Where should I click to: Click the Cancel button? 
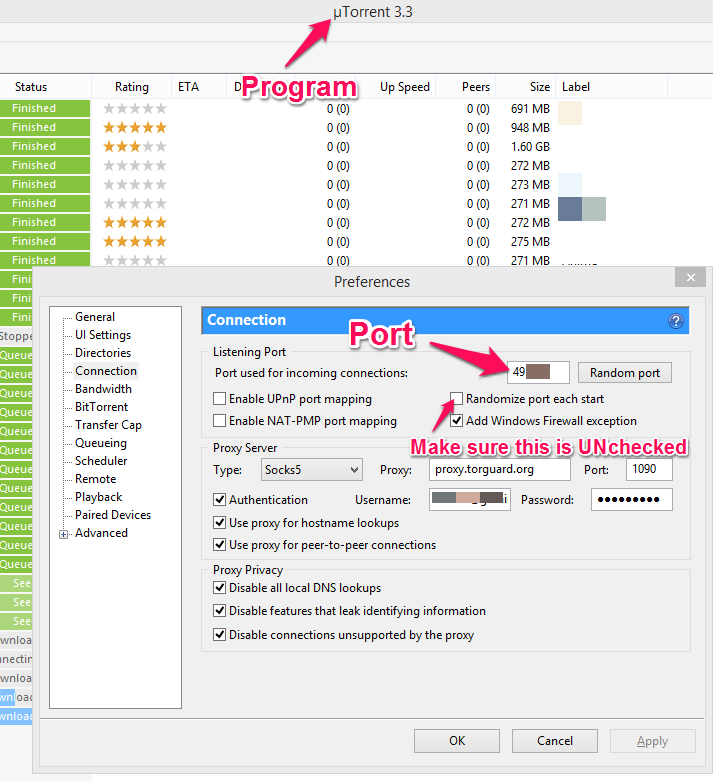[x=554, y=741]
